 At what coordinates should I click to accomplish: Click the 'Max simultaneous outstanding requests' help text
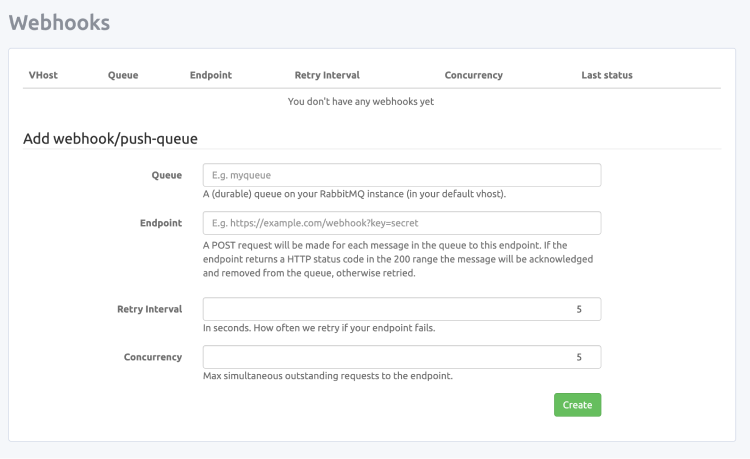(x=328, y=376)
